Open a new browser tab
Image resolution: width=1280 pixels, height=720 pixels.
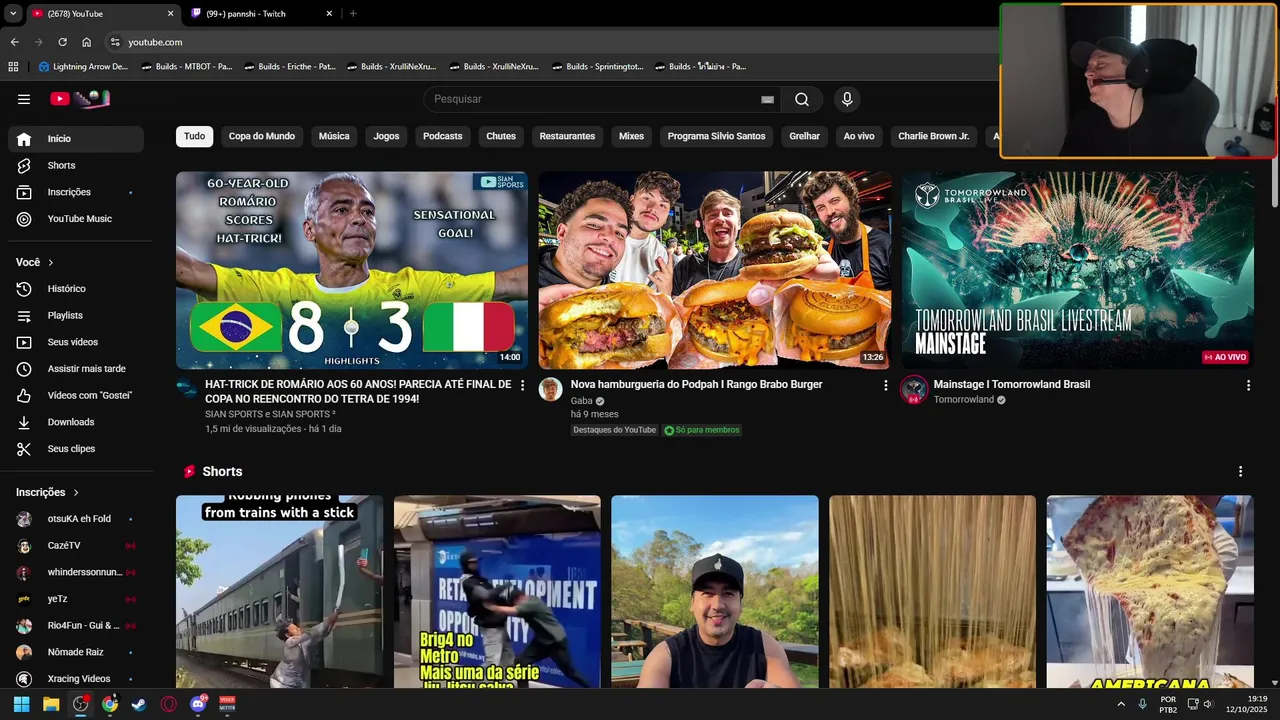pyautogui.click(x=353, y=14)
